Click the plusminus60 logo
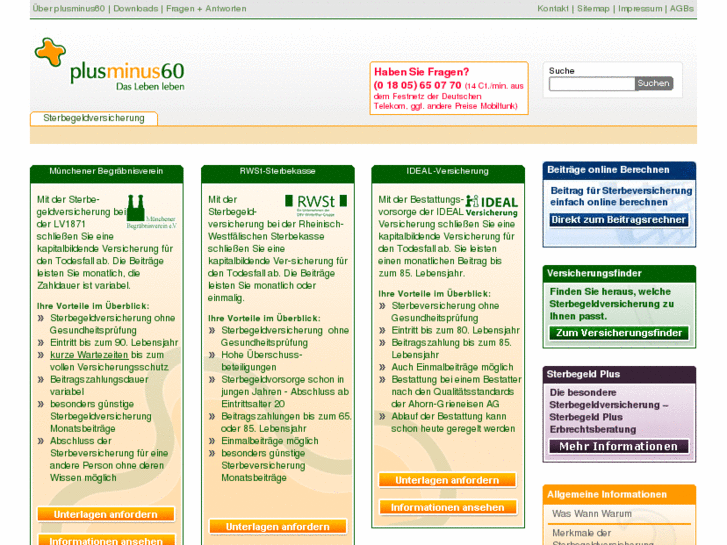727x545 pixels. coord(109,64)
